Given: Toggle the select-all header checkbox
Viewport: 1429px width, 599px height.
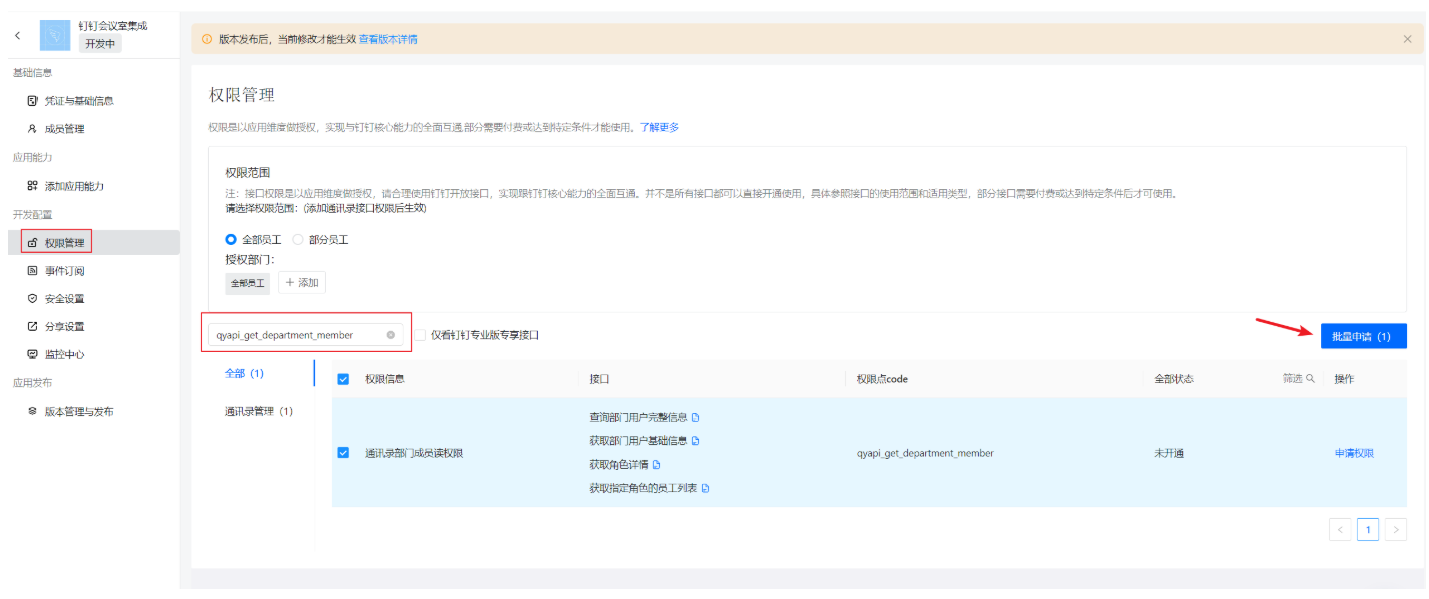Looking at the screenshot, I should pyautogui.click(x=344, y=379).
